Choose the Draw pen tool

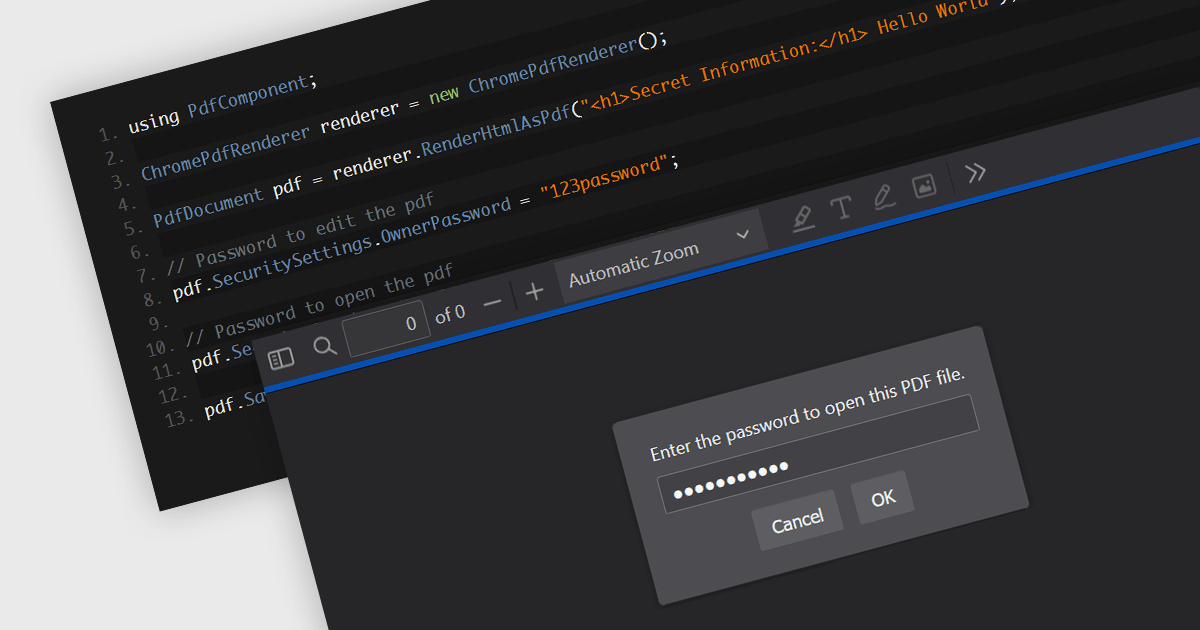click(x=883, y=196)
